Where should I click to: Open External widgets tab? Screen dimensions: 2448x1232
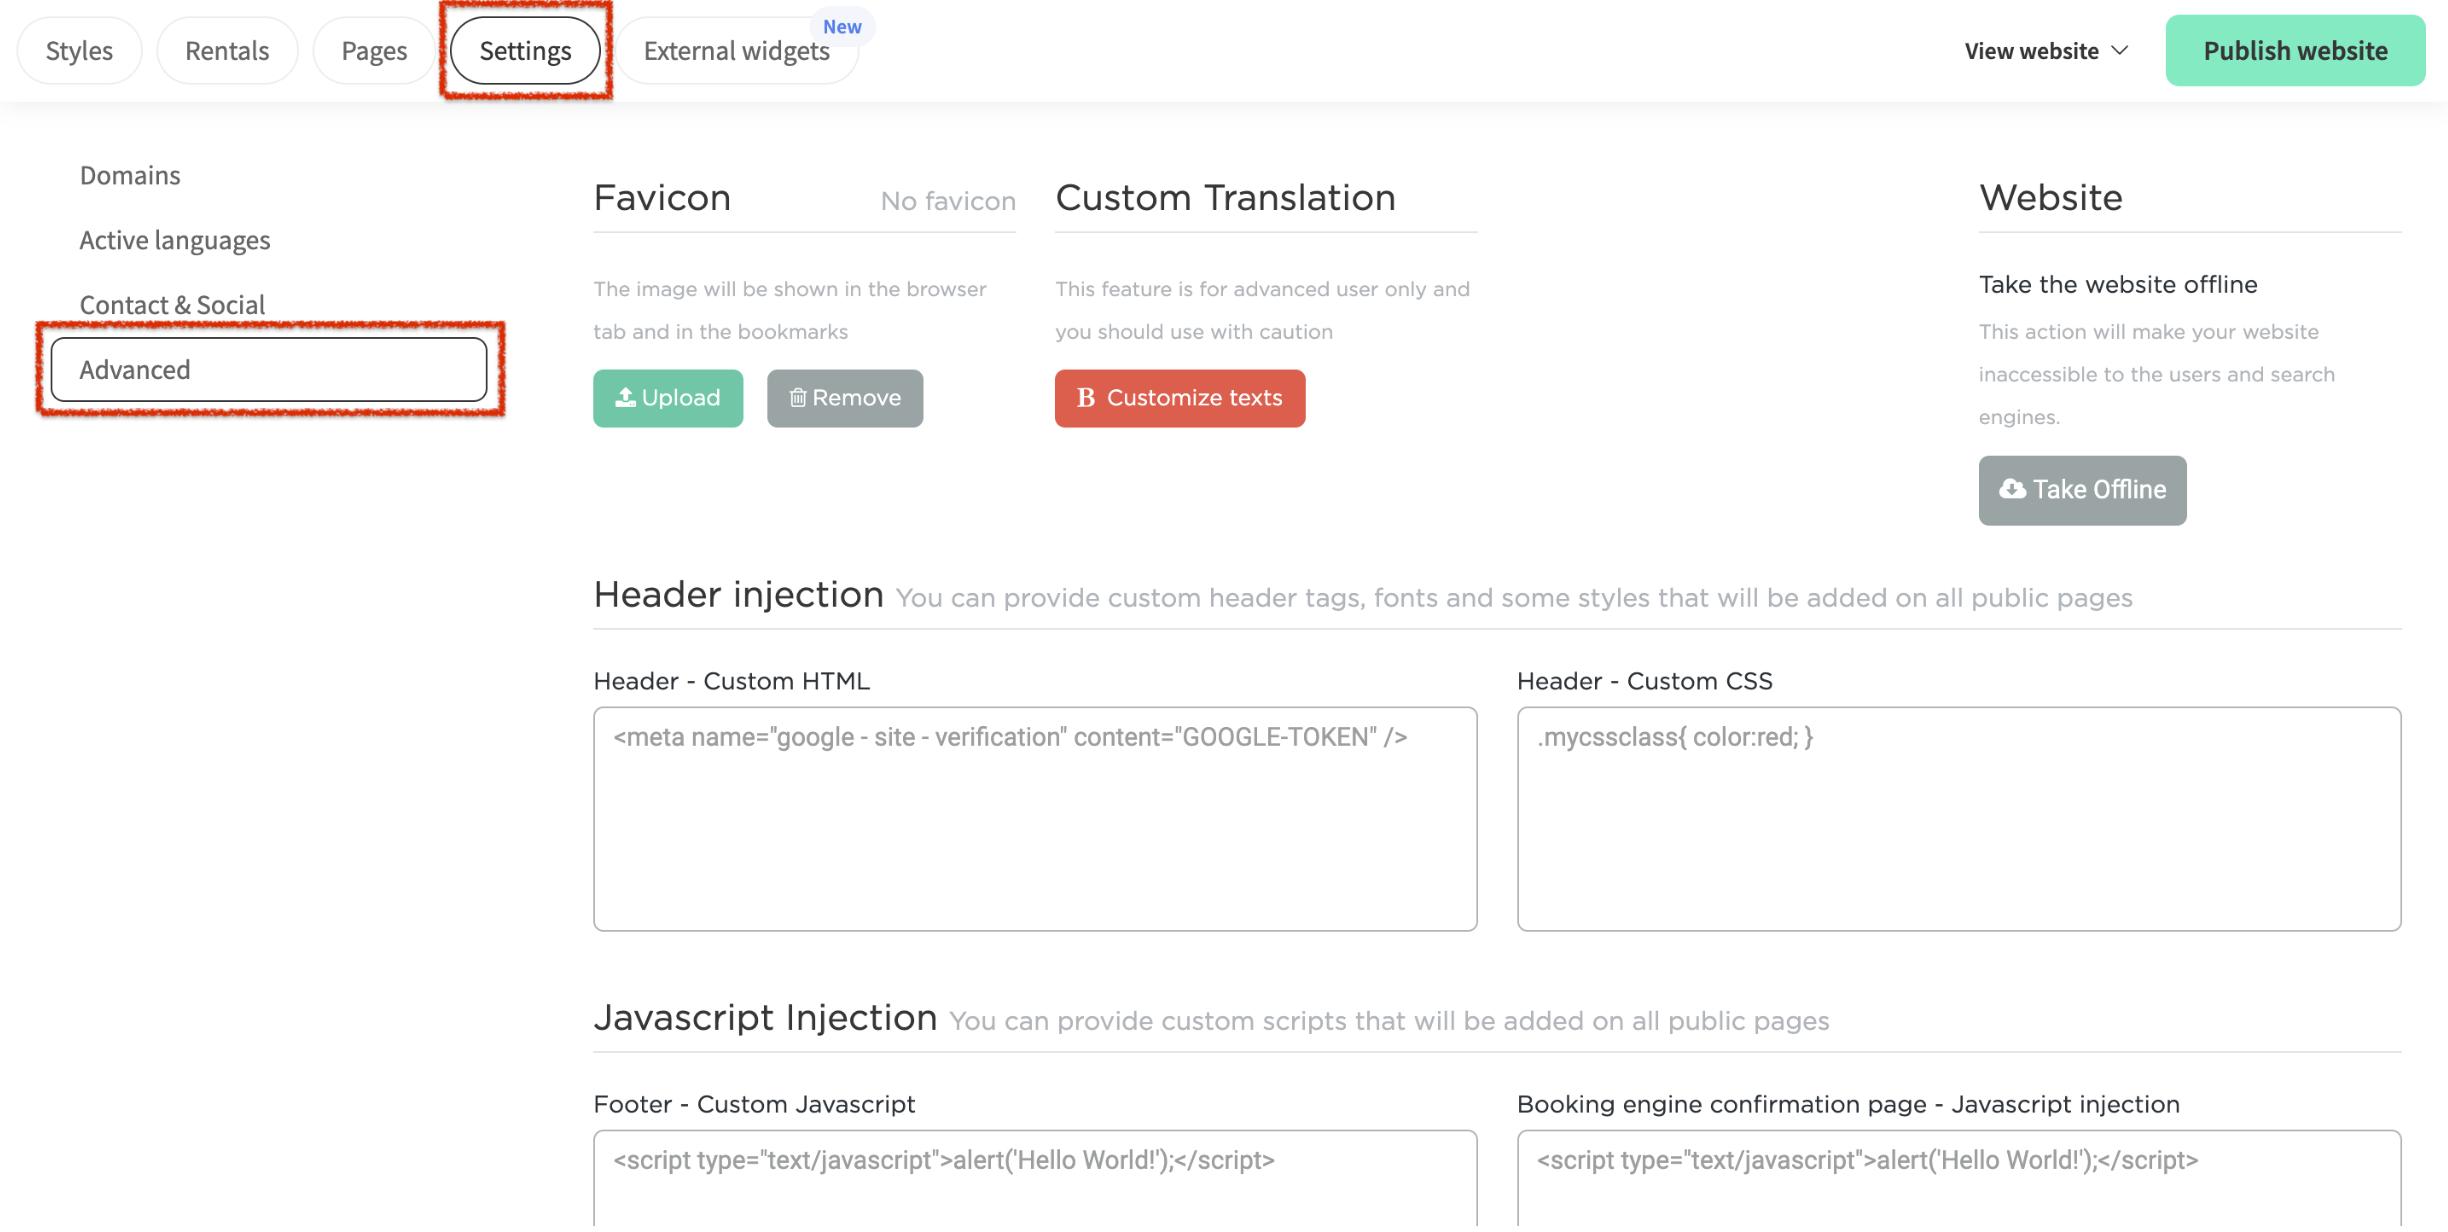pos(736,50)
